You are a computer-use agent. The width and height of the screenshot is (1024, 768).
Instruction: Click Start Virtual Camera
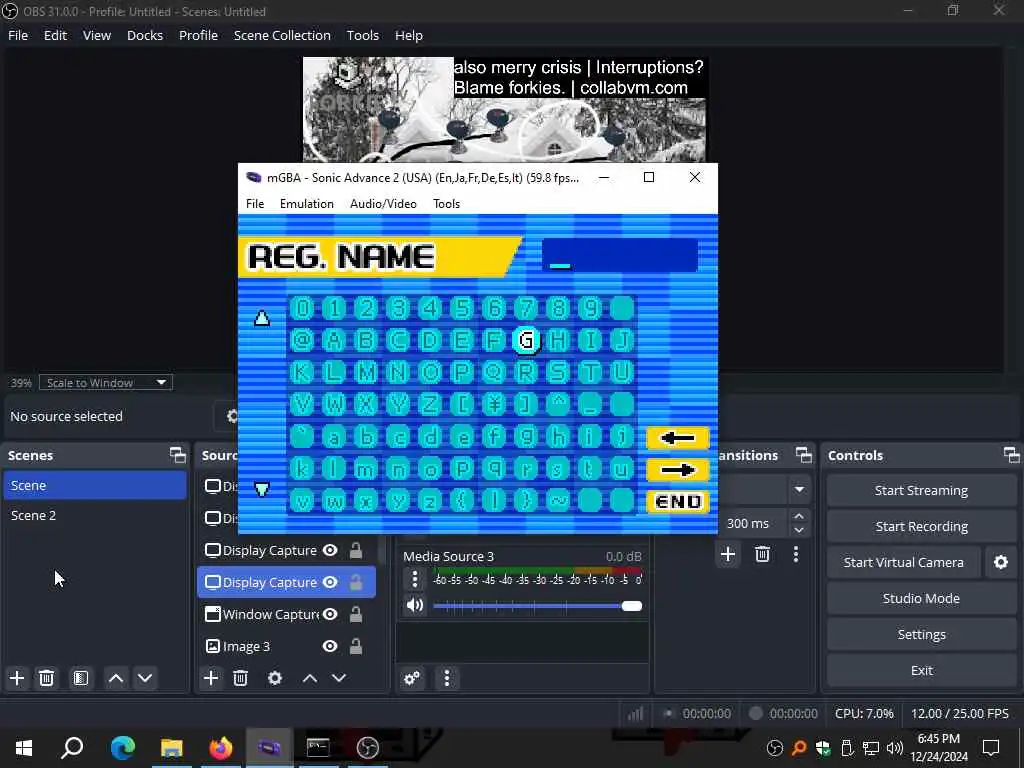pyautogui.click(x=903, y=562)
